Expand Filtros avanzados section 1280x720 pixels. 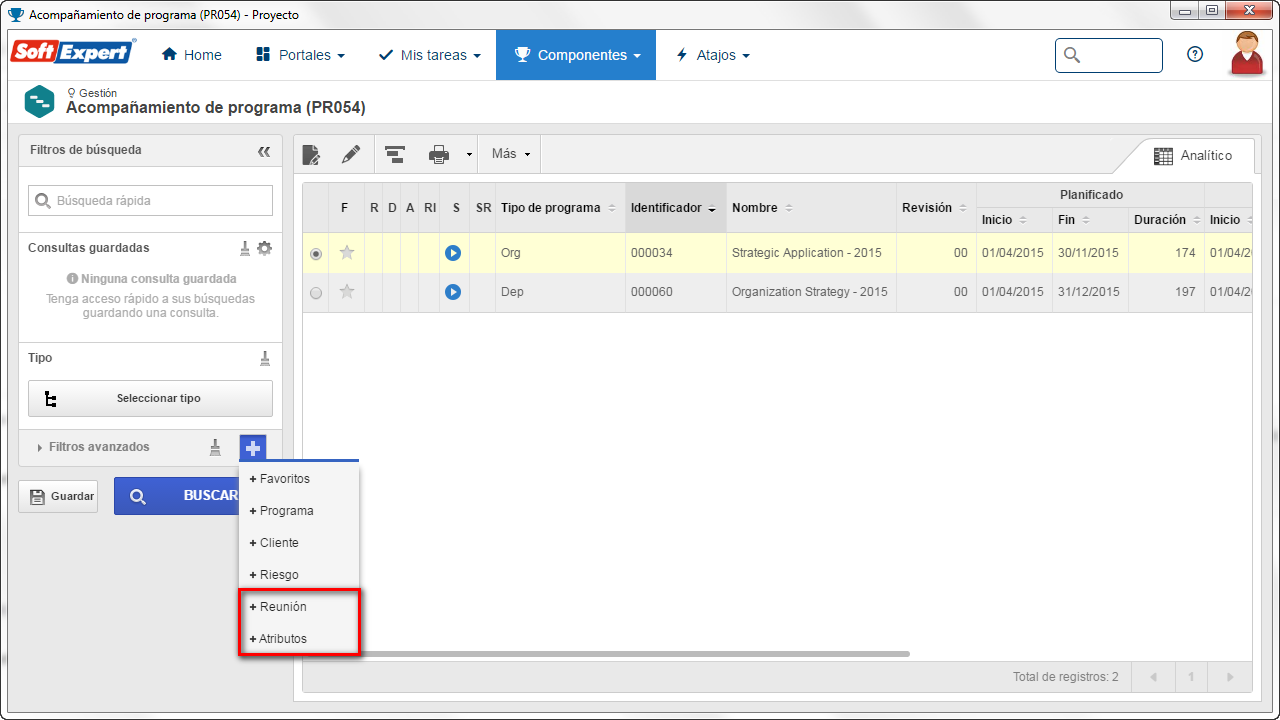[x=93, y=447]
